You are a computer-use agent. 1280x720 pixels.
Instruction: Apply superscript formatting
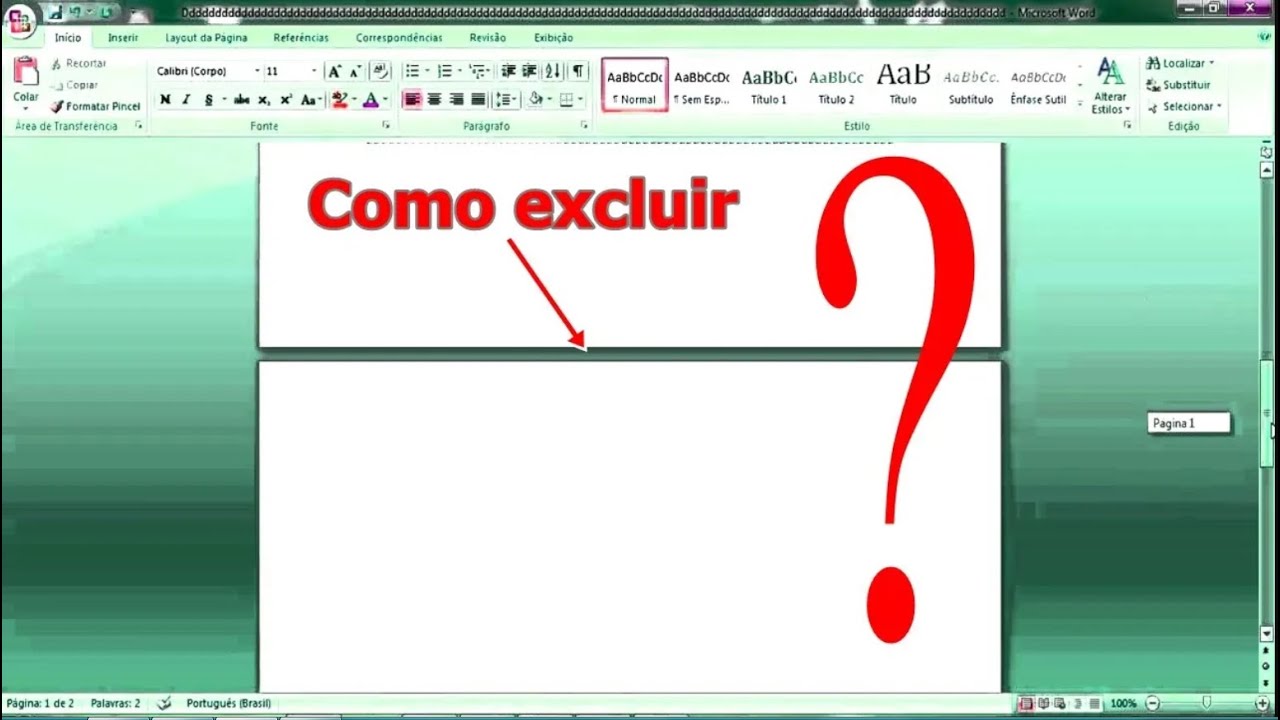tap(285, 100)
